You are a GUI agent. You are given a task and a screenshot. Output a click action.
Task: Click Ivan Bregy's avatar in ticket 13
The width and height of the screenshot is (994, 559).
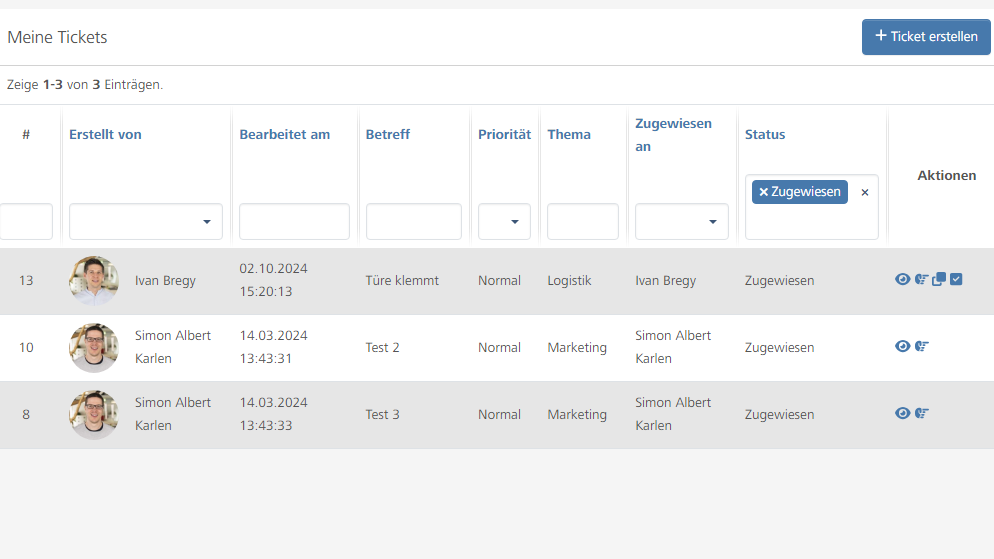(x=94, y=281)
